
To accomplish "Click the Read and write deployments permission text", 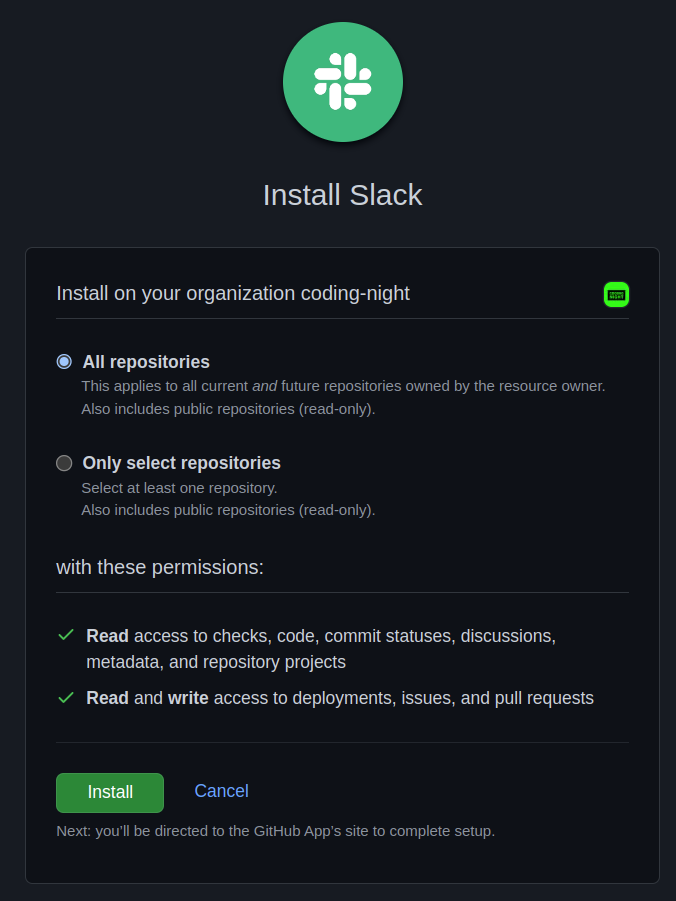I will click(x=340, y=698).
